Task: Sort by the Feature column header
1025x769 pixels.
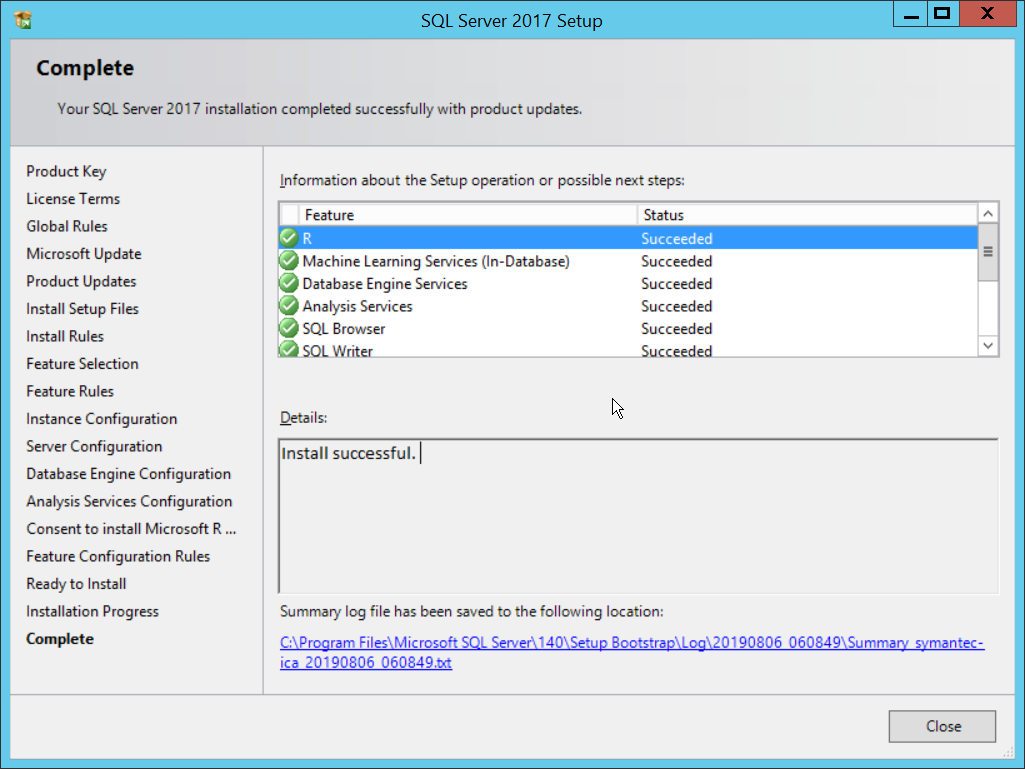Action: (x=468, y=215)
